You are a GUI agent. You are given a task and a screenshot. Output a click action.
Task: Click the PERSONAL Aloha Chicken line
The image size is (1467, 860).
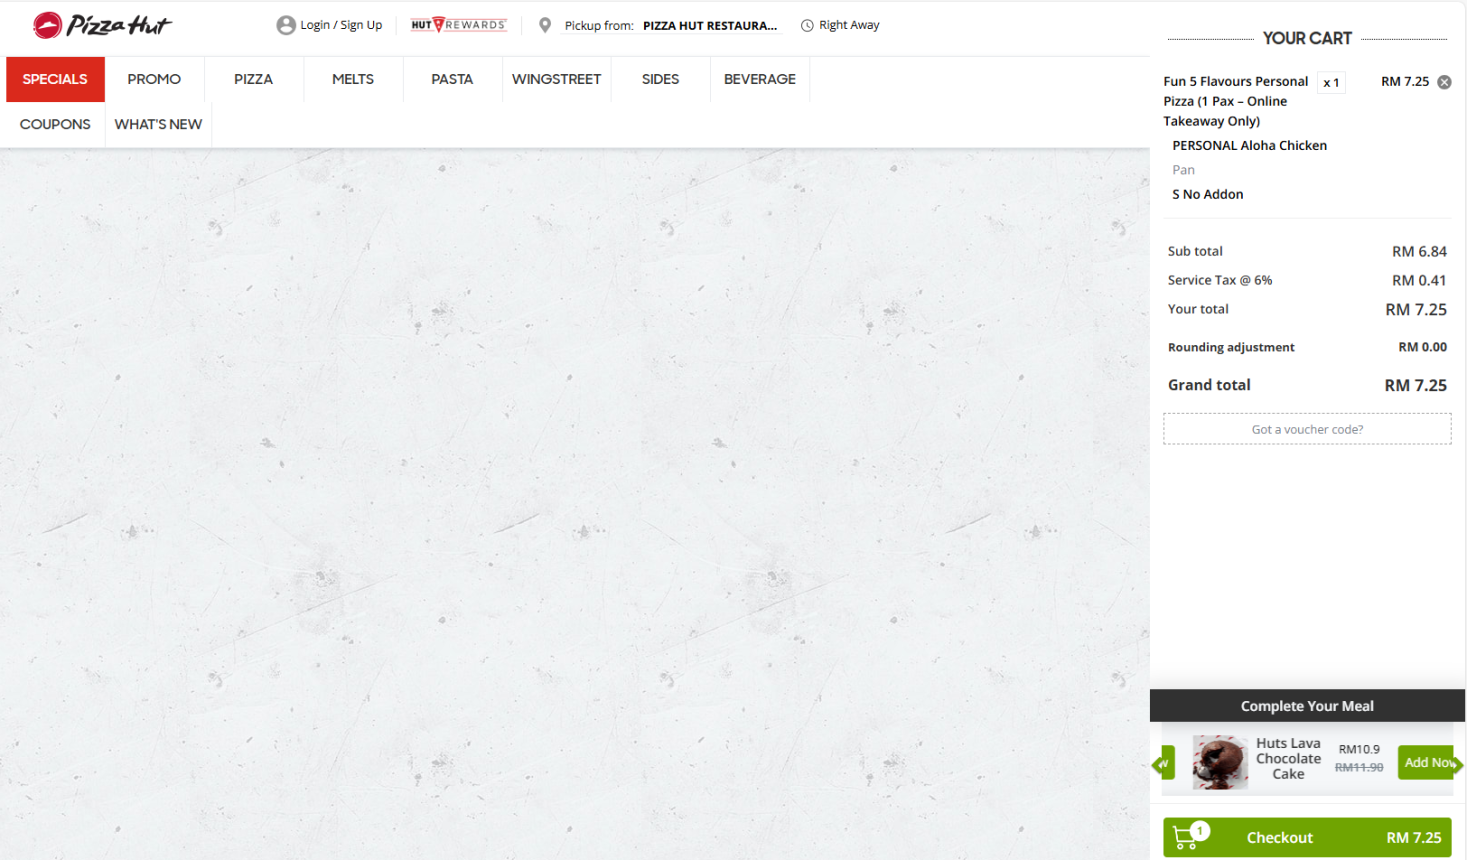[x=1249, y=145]
